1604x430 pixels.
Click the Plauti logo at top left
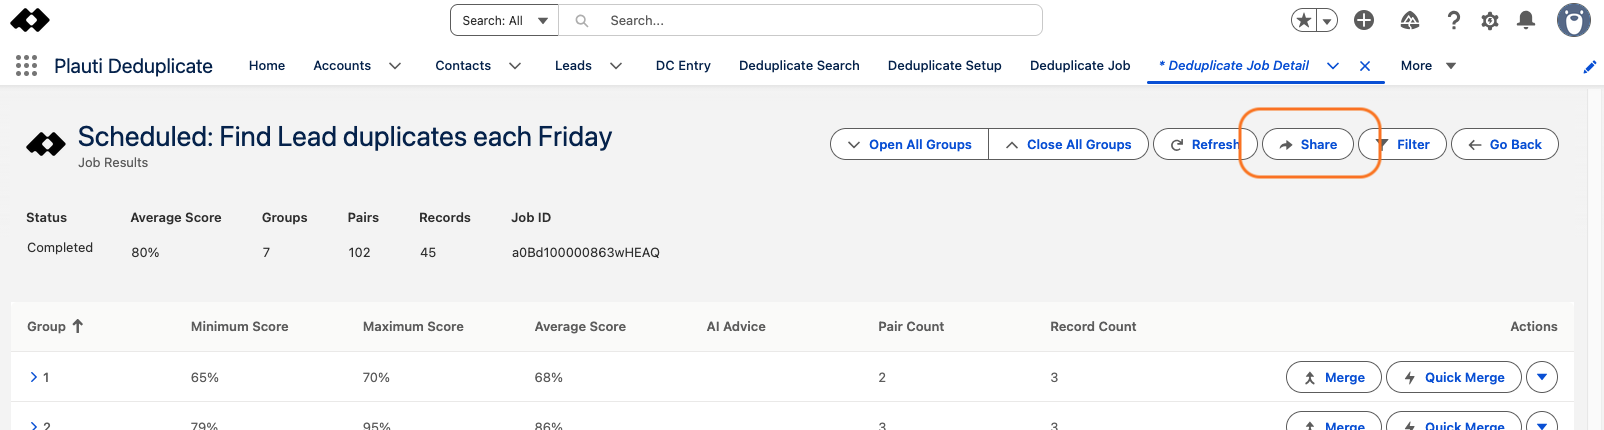[30, 20]
